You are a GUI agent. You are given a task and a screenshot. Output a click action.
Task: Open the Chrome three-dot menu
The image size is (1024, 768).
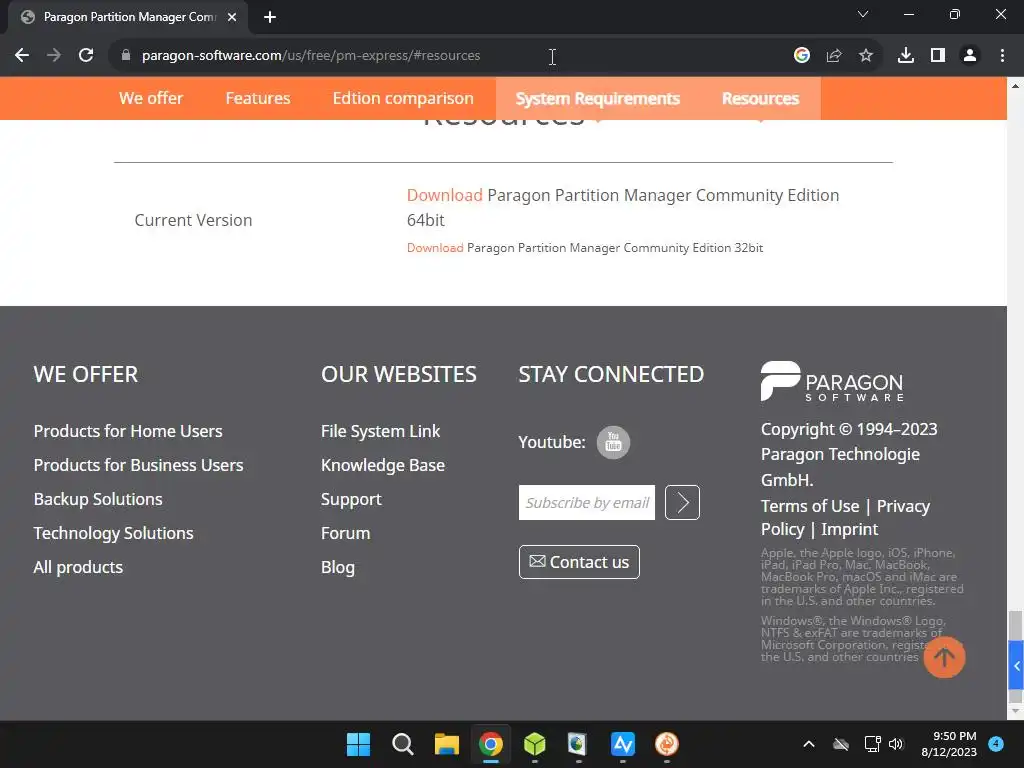(1002, 56)
